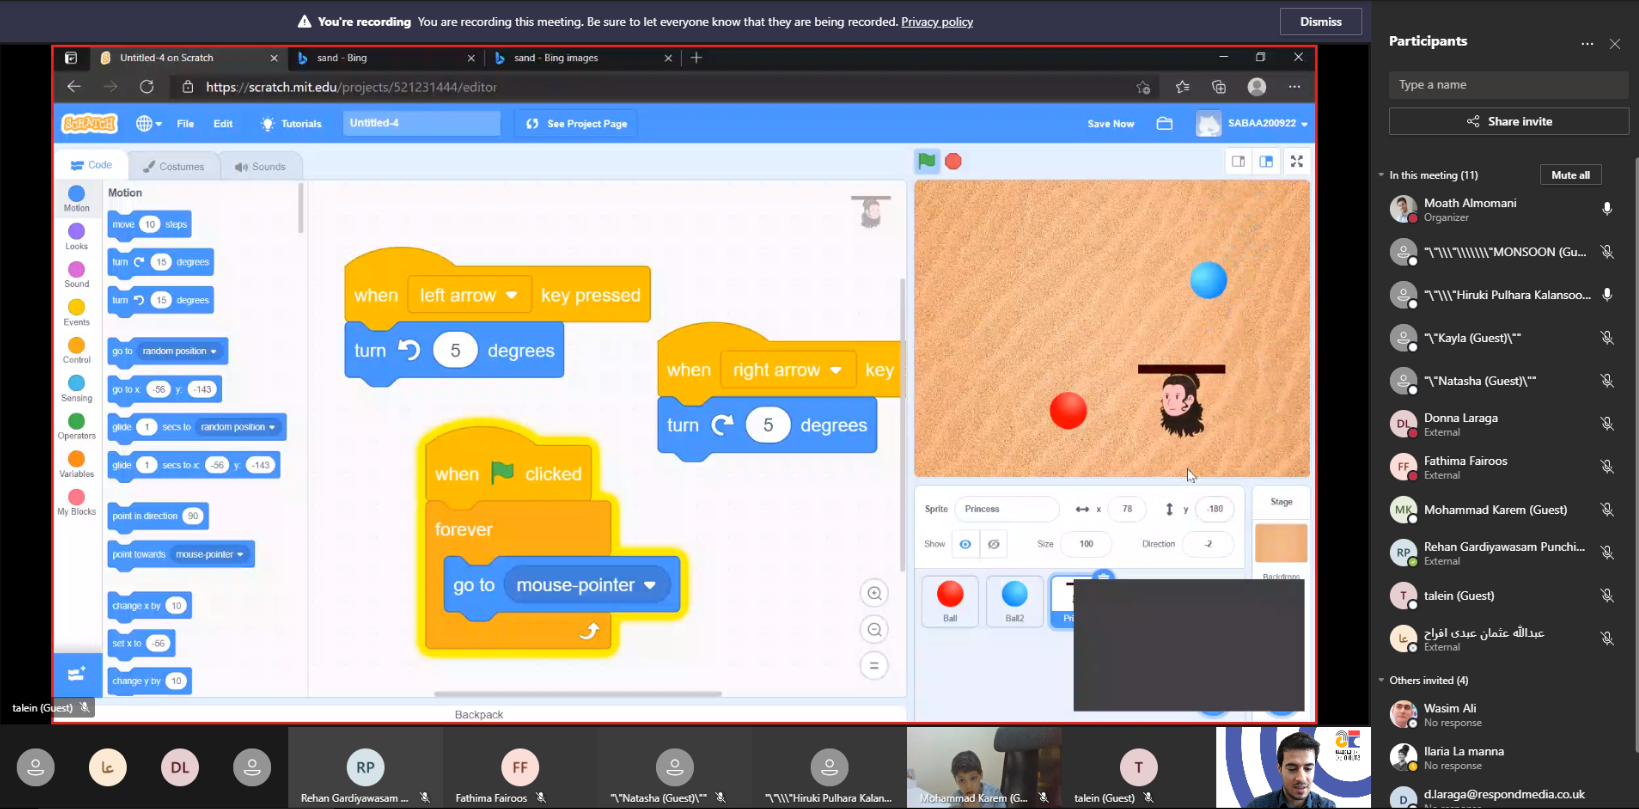1639x809 pixels.
Task: Open right arrow key dropdown
Action: [x=789, y=370]
